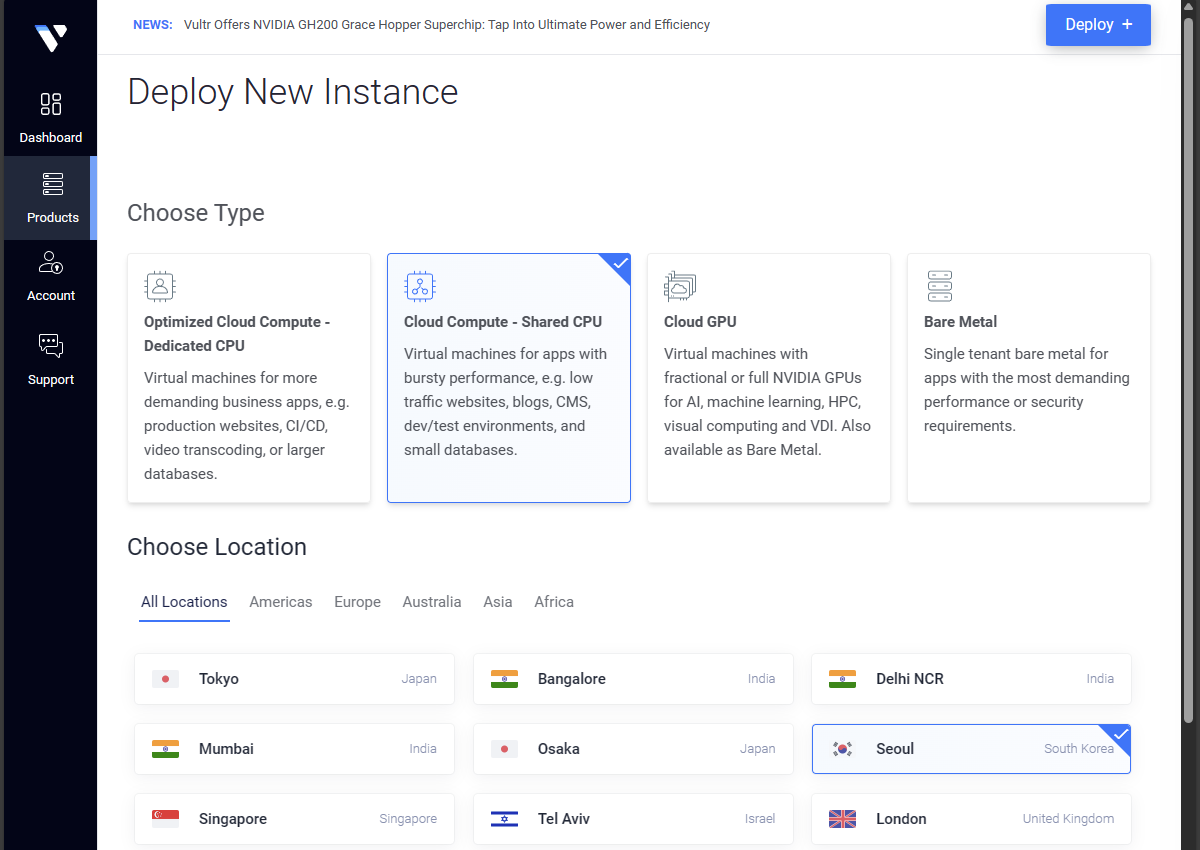Click the Cloud Compute Shared CPU icon

point(420,286)
